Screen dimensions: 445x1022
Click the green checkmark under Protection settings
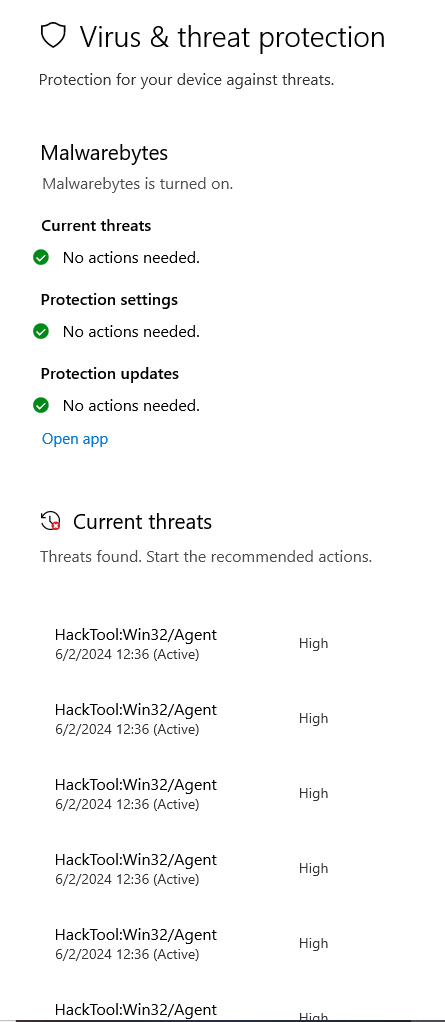[x=41, y=332]
